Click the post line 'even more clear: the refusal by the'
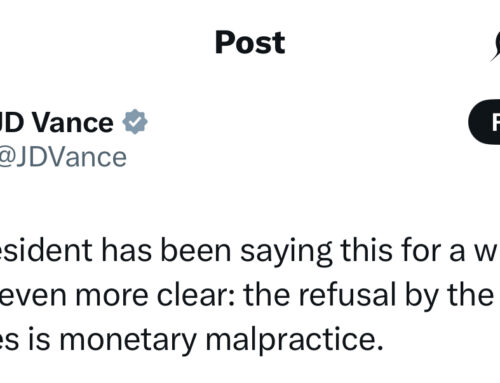Image resolution: width=500 pixels, height=383 pixels. 247,295
